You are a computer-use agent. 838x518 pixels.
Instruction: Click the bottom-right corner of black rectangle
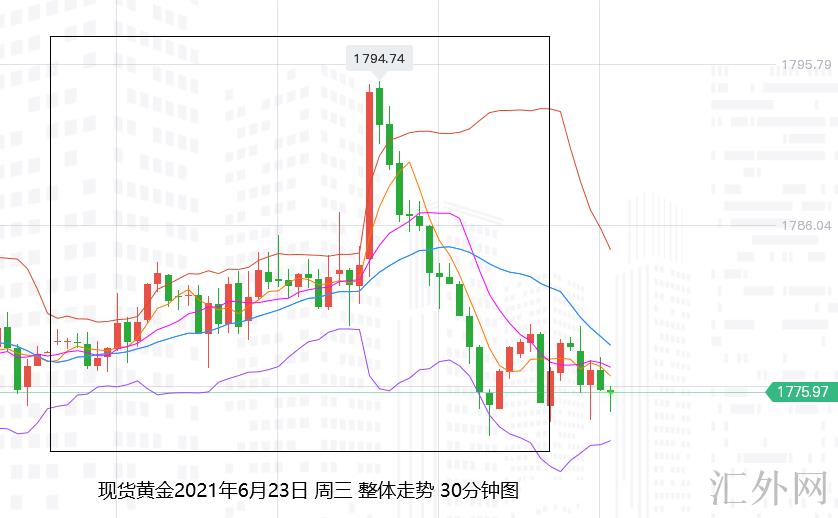pyautogui.click(x=549, y=451)
